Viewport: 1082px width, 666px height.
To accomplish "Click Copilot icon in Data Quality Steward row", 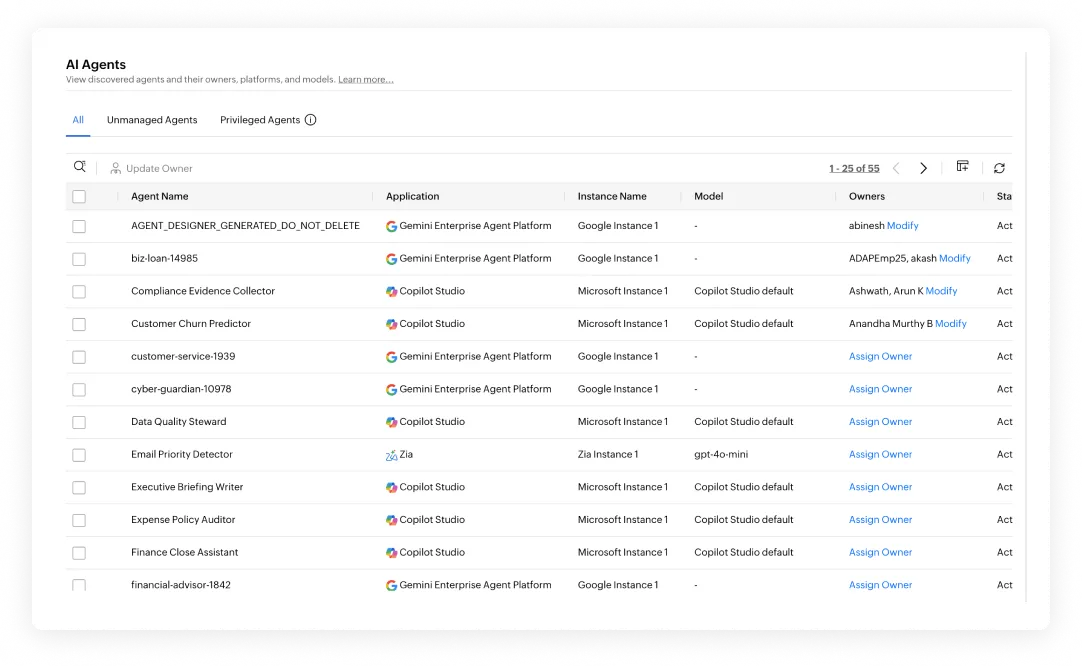I will click(x=391, y=422).
